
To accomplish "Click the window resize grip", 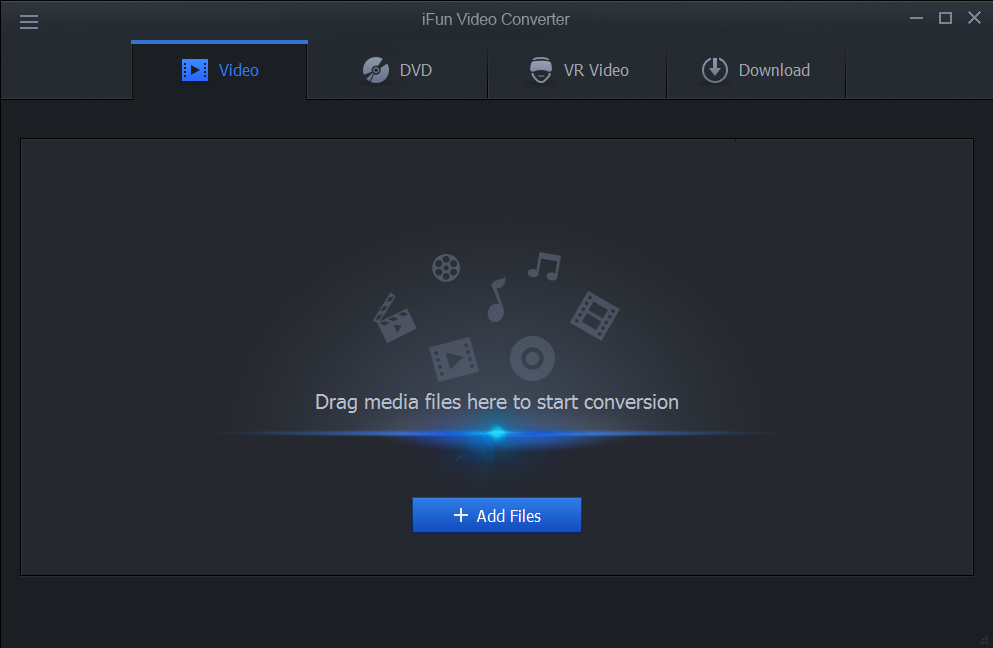I will 984,640.
